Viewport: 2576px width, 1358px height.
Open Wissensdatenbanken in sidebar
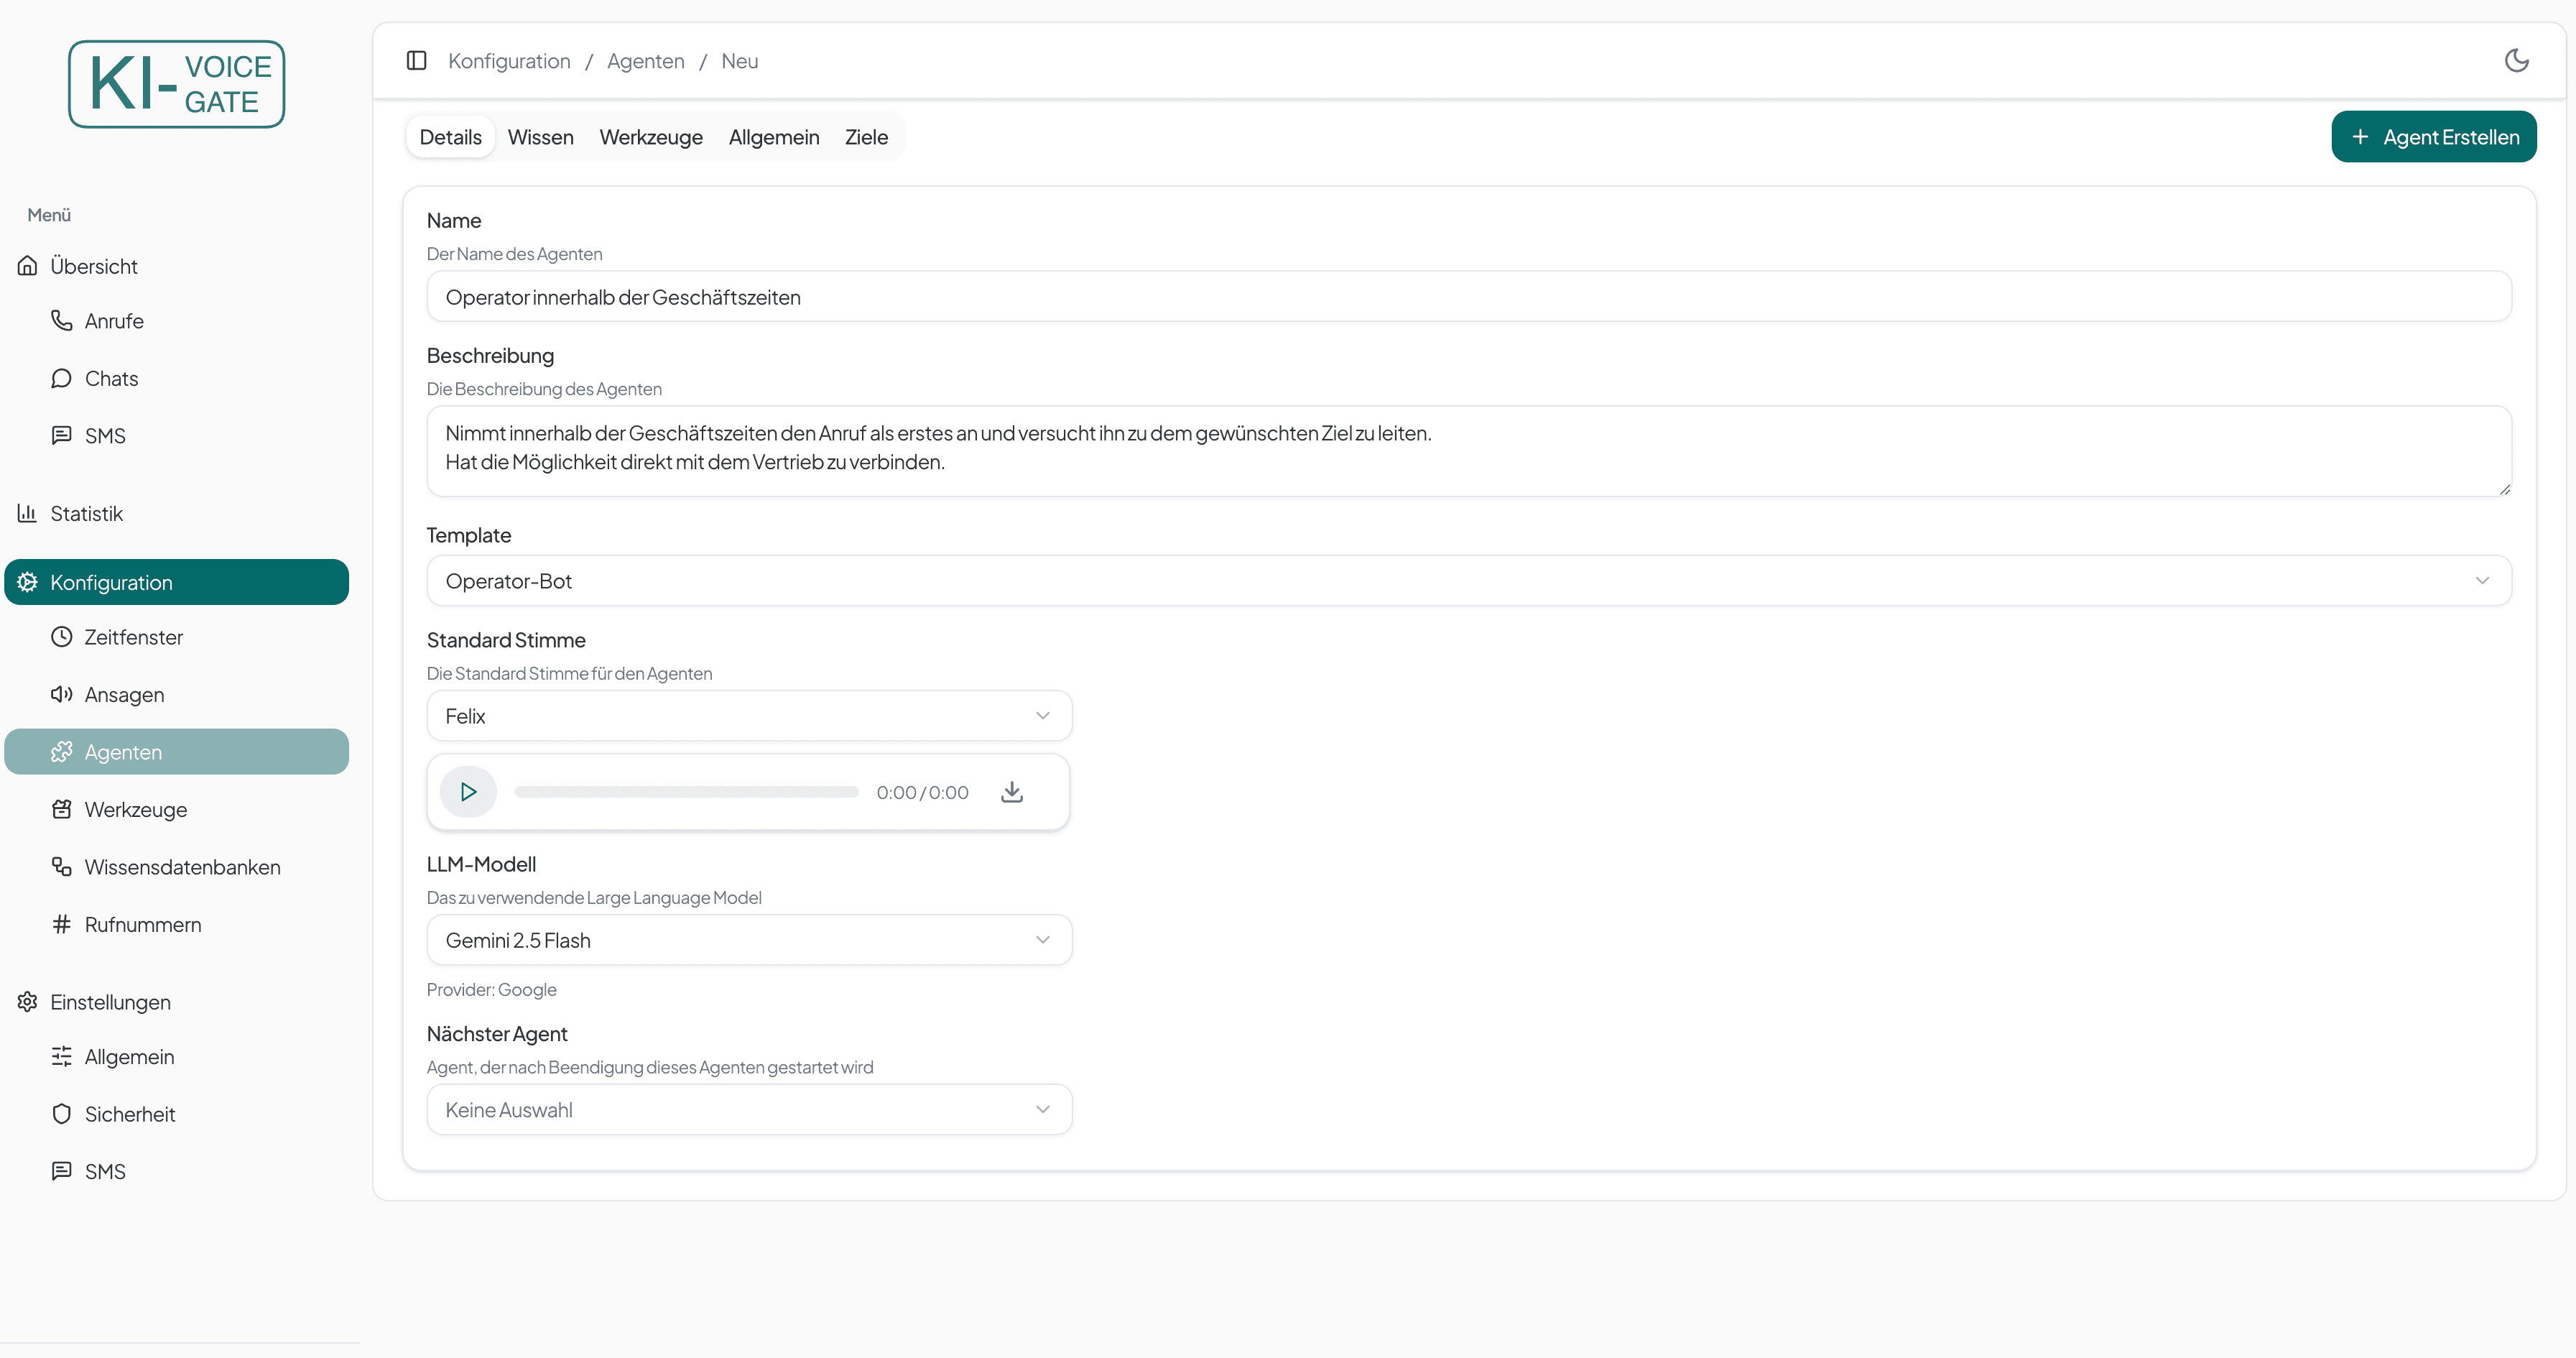click(181, 867)
